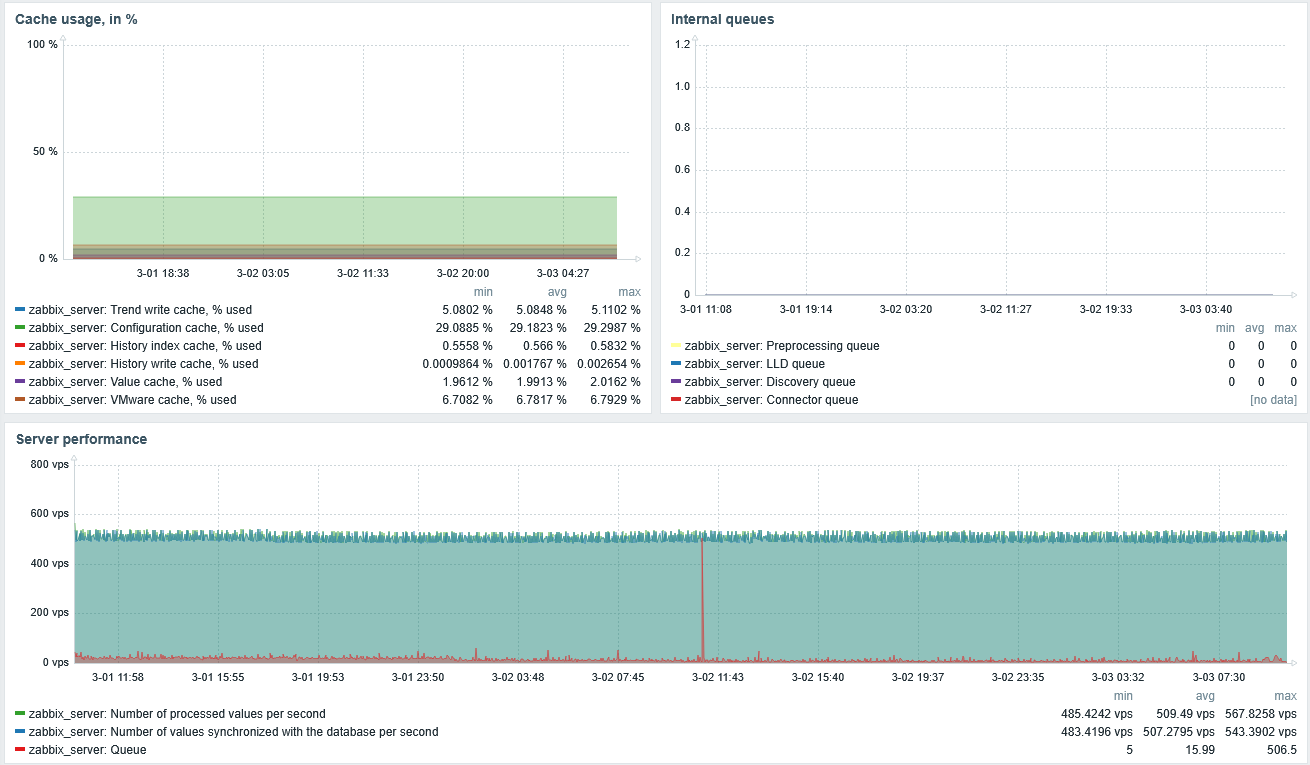Click the 'zabbix_server: Queue' label in Server performance

[x=88, y=750]
